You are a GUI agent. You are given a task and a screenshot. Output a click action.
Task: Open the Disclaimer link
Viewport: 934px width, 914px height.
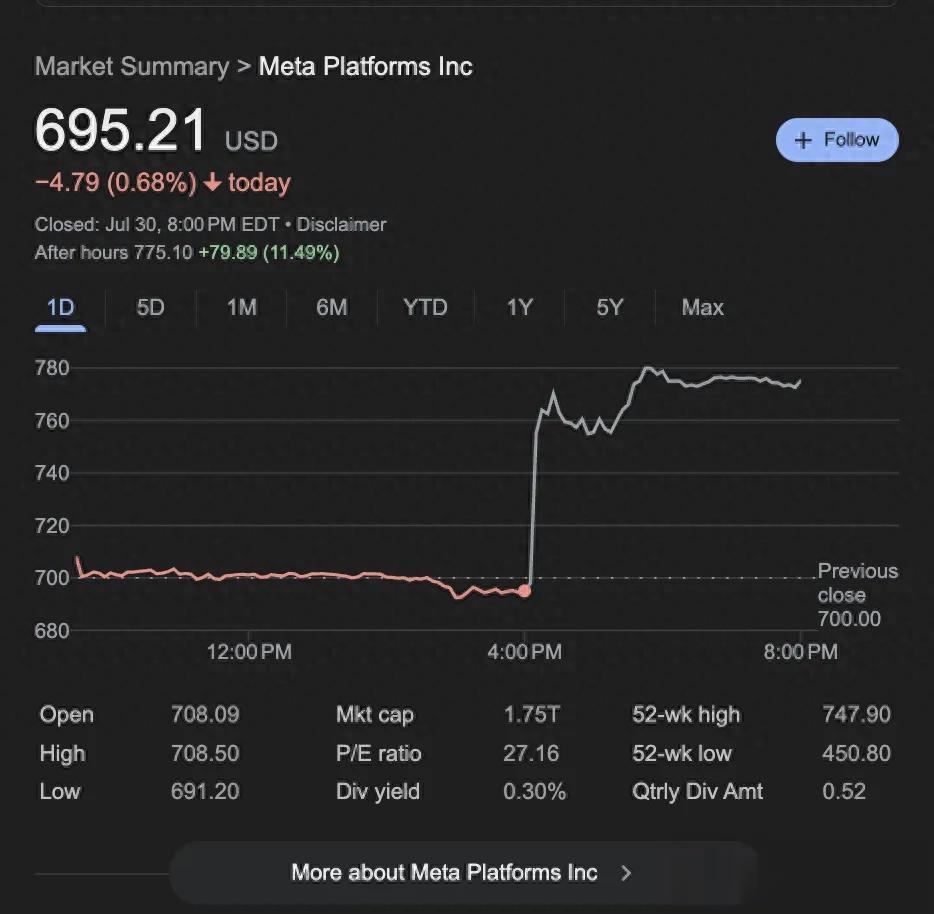tap(340, 224)
